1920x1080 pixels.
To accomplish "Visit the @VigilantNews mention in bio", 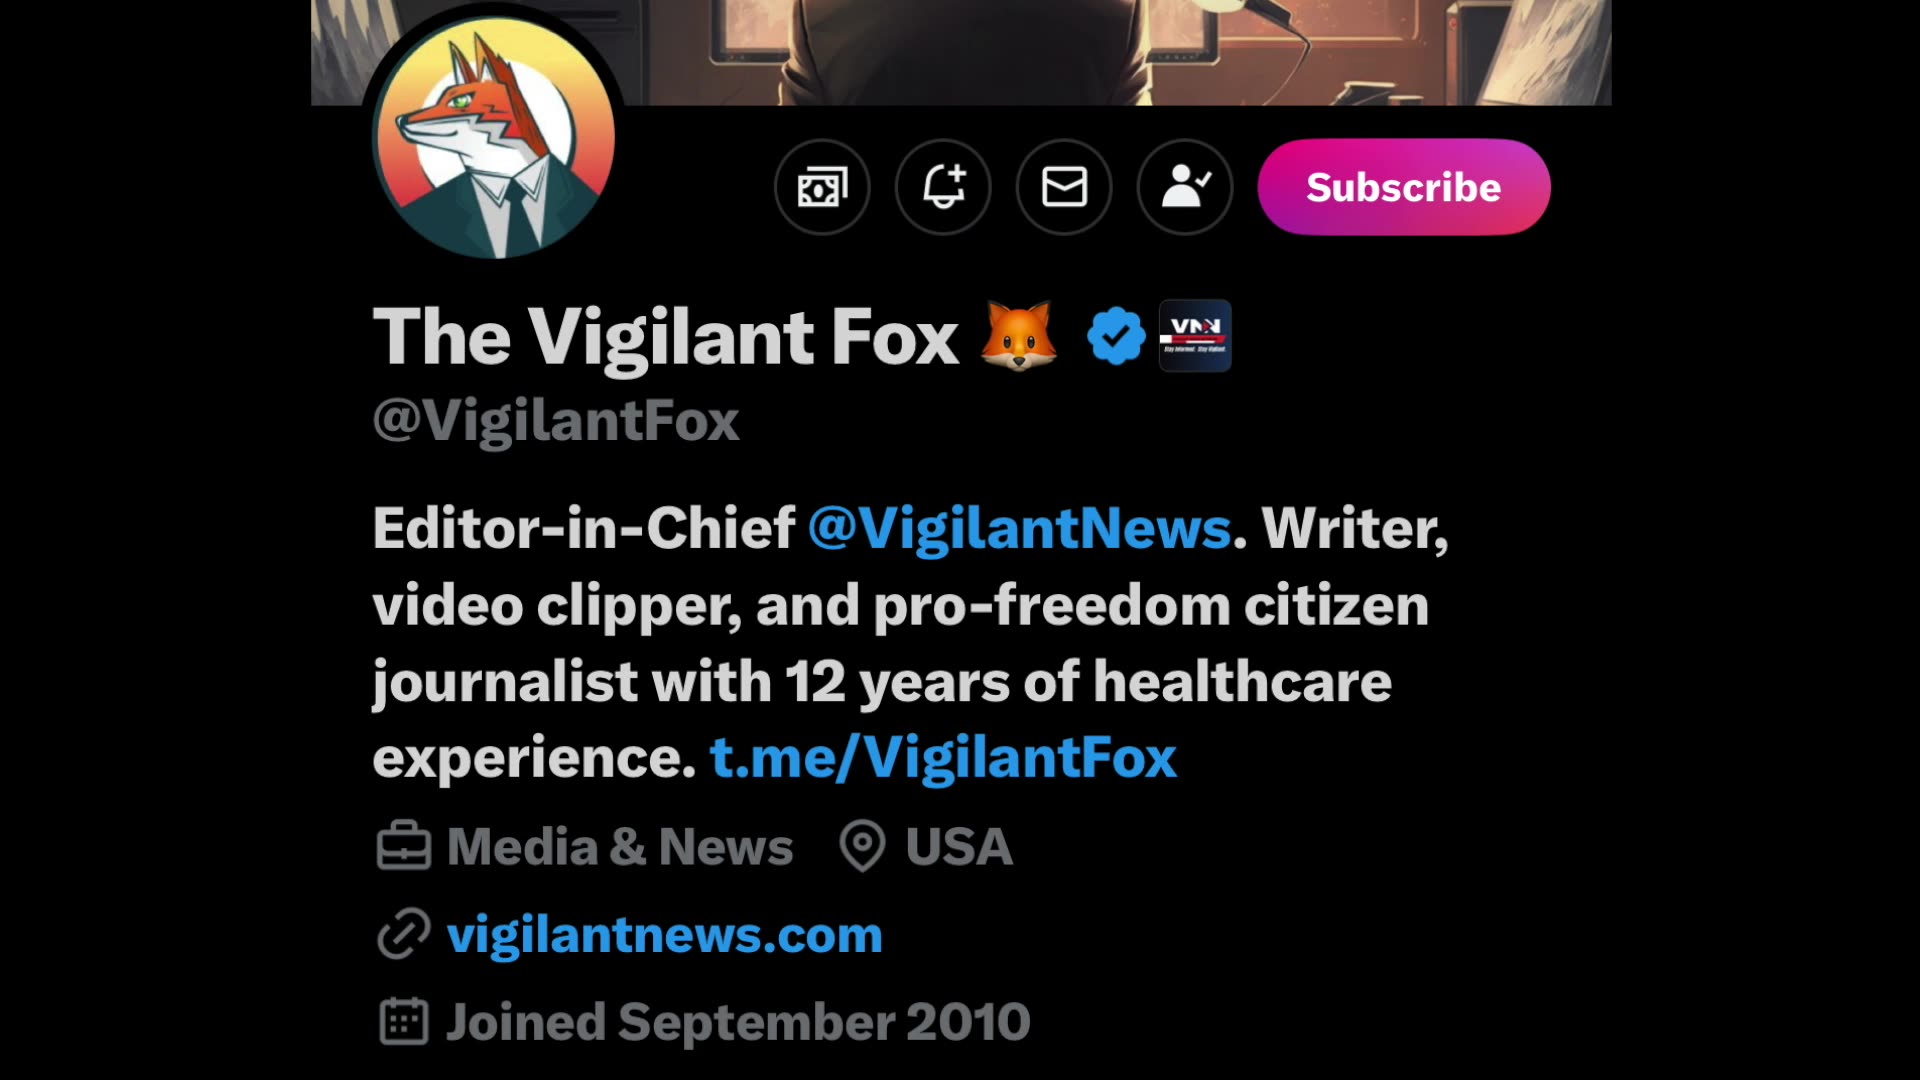I will point(1017,529).
